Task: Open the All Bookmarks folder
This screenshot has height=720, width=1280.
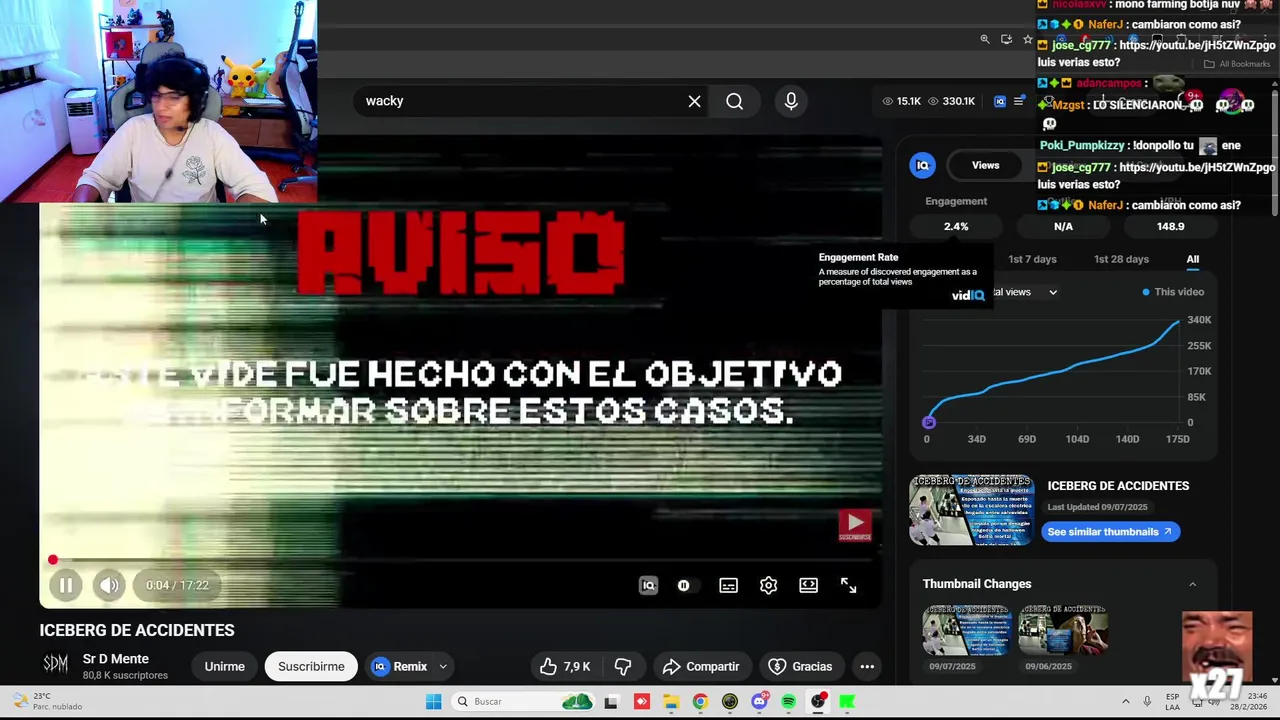Action: 1237,64
